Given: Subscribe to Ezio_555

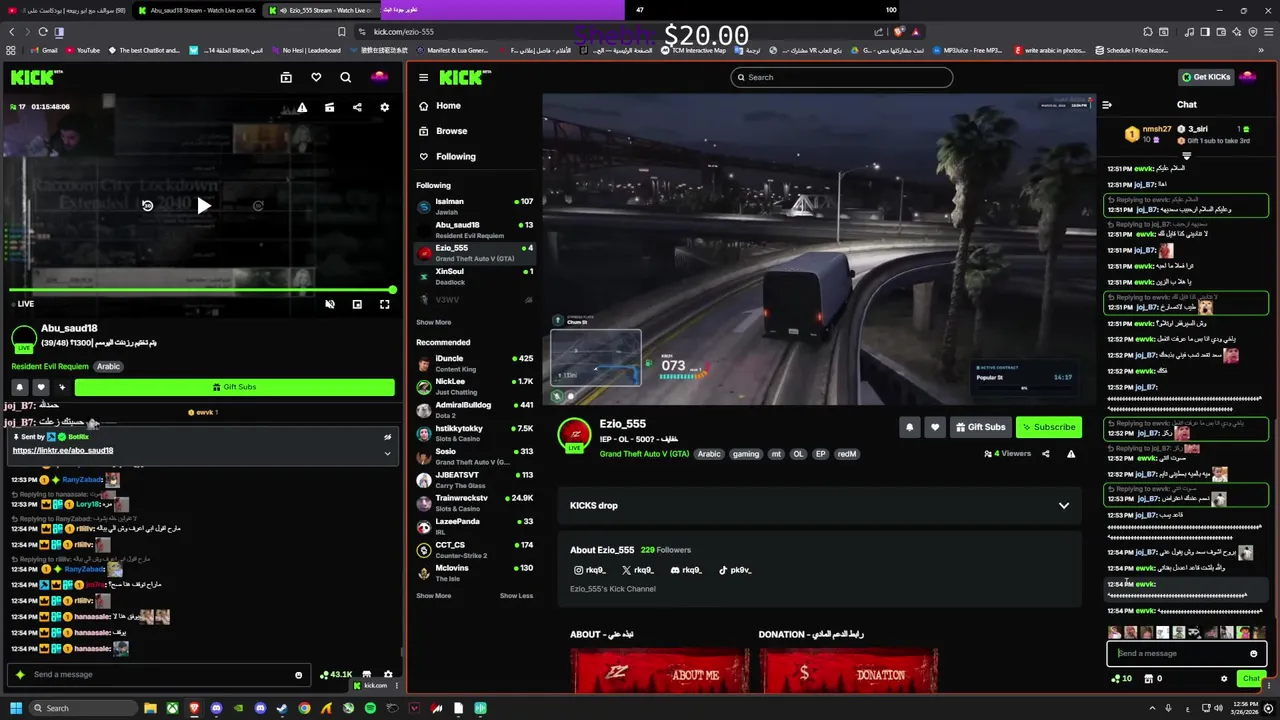Looking at the screenshot, I should coord(1048,428).
